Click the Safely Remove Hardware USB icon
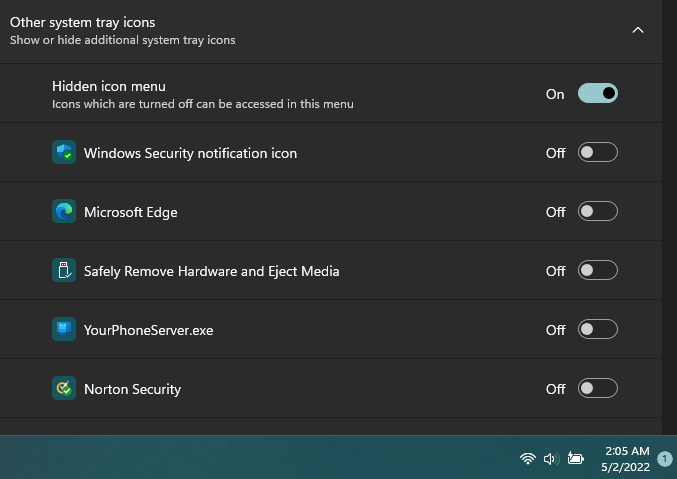Screen dimensions: 677x479 [x=64, y=271]
